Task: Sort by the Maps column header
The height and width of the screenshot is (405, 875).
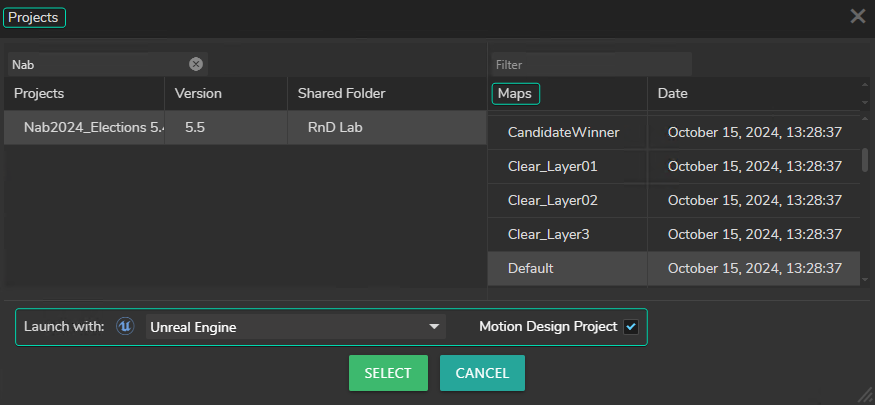Action: tap(515, 93)
